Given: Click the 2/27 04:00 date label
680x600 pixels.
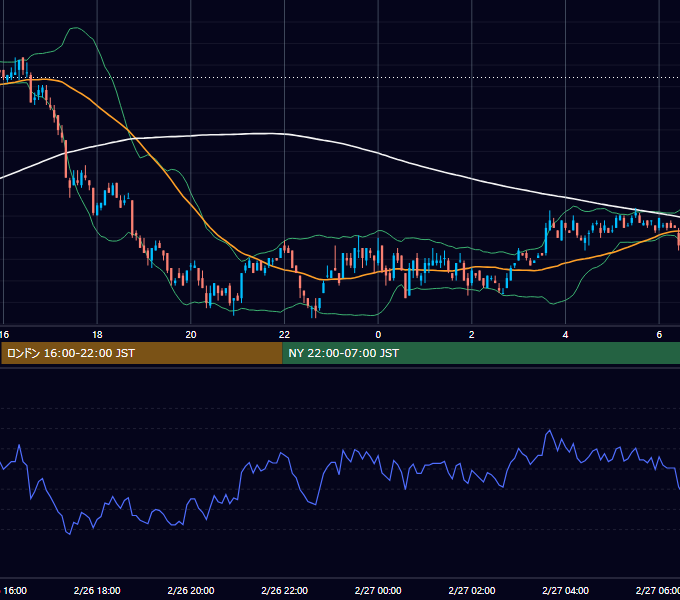Looking at the screenshot, I should (566, 590).
